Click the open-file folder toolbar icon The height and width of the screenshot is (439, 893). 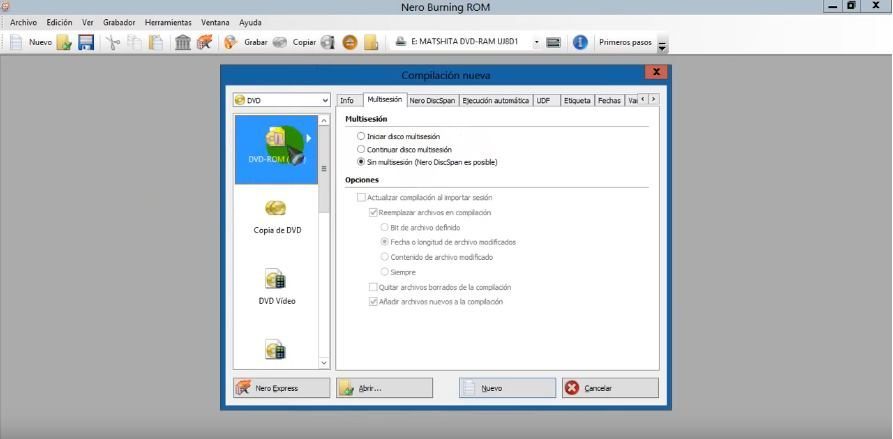(x=64, y=43)
